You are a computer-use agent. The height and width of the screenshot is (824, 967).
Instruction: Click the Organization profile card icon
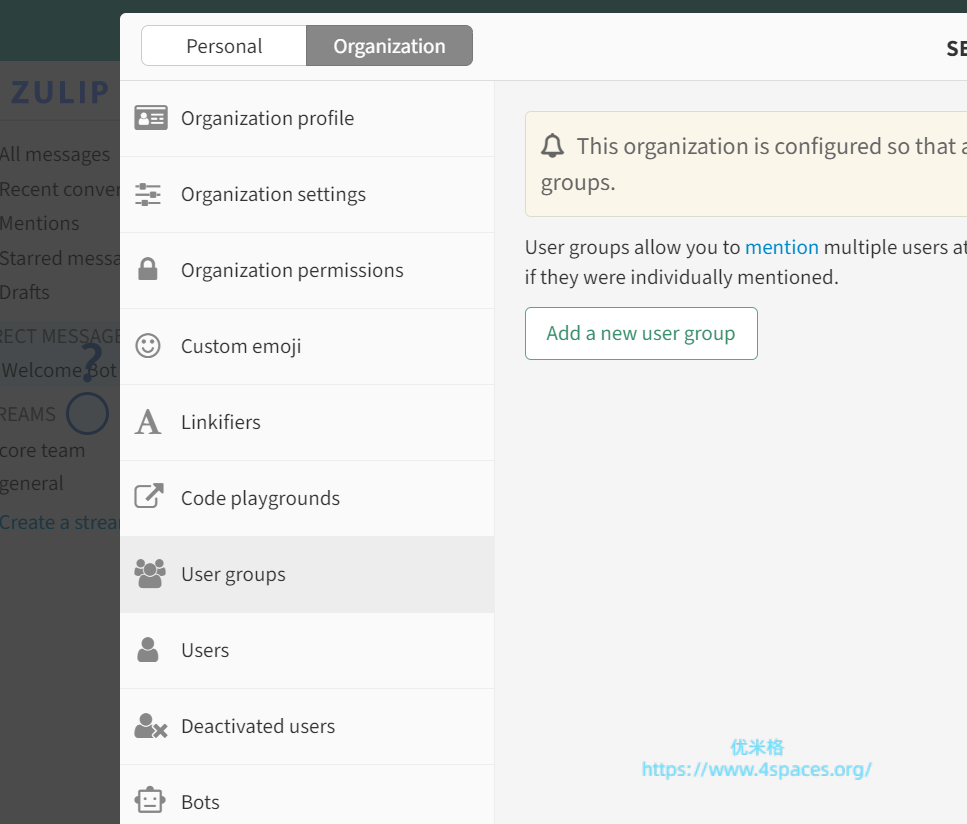coord(150,118)
